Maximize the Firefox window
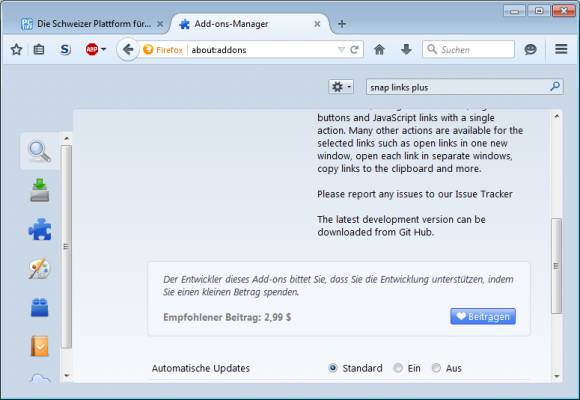 (x=539, y=11)
